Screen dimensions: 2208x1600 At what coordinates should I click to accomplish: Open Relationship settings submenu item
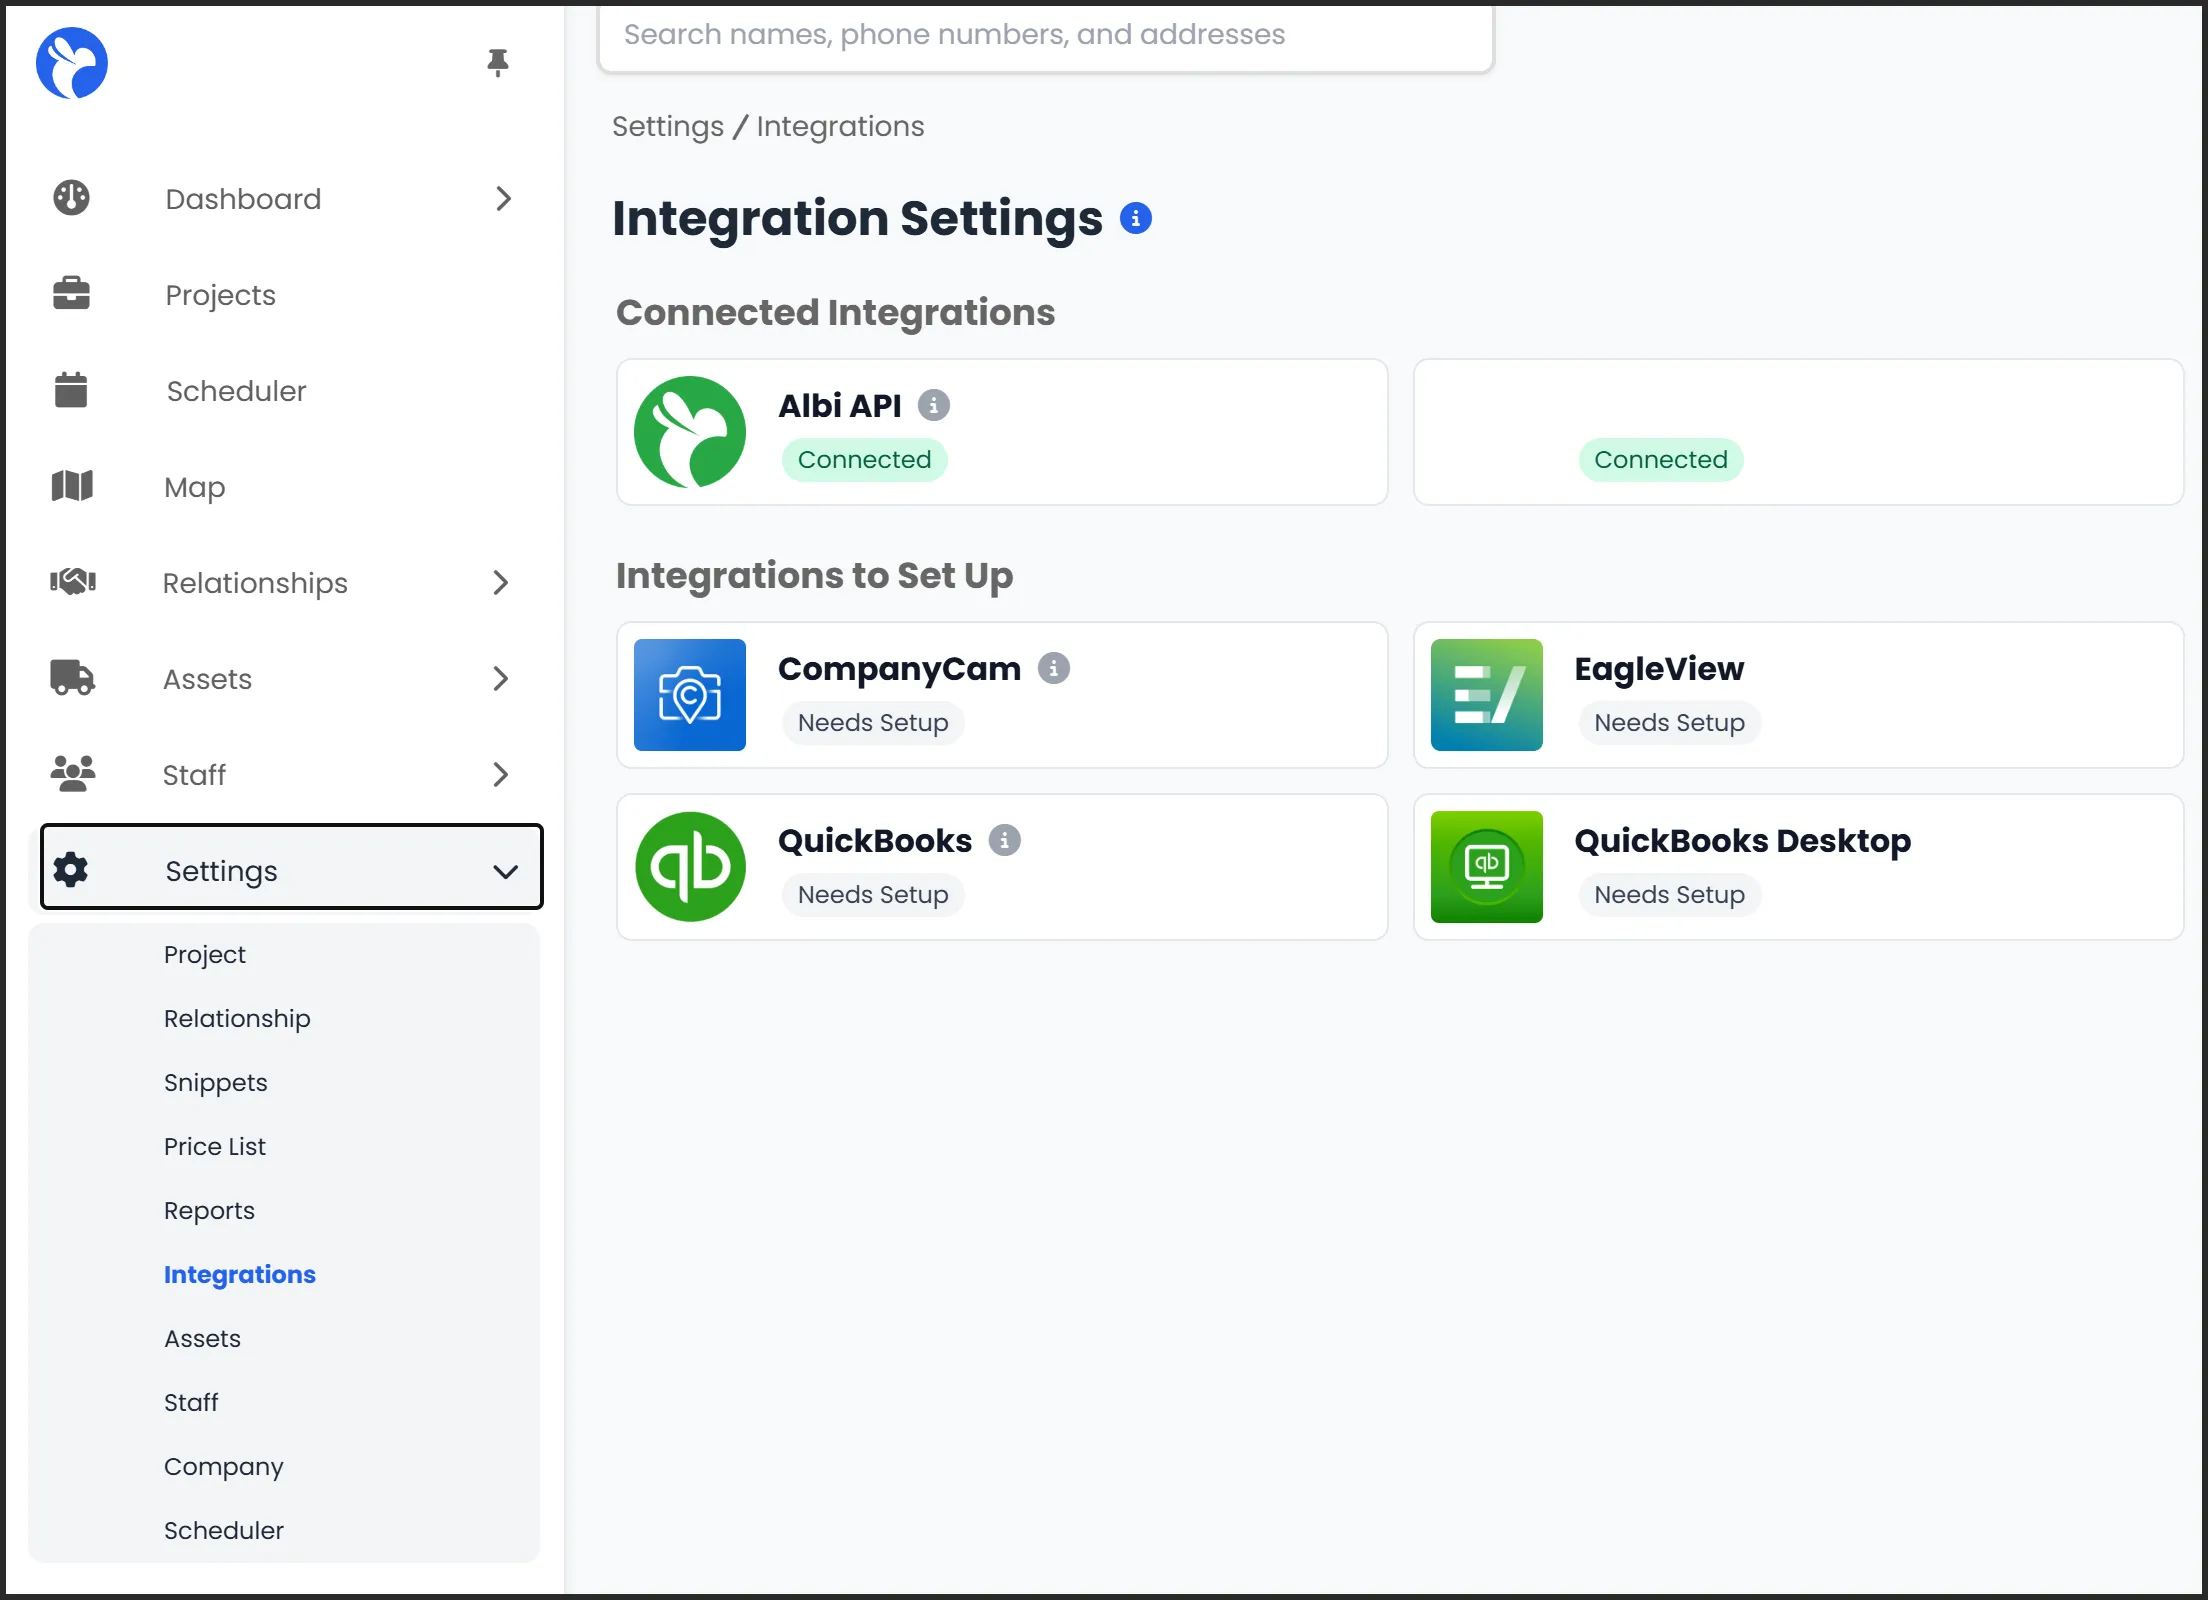[x=237, y=1018]
